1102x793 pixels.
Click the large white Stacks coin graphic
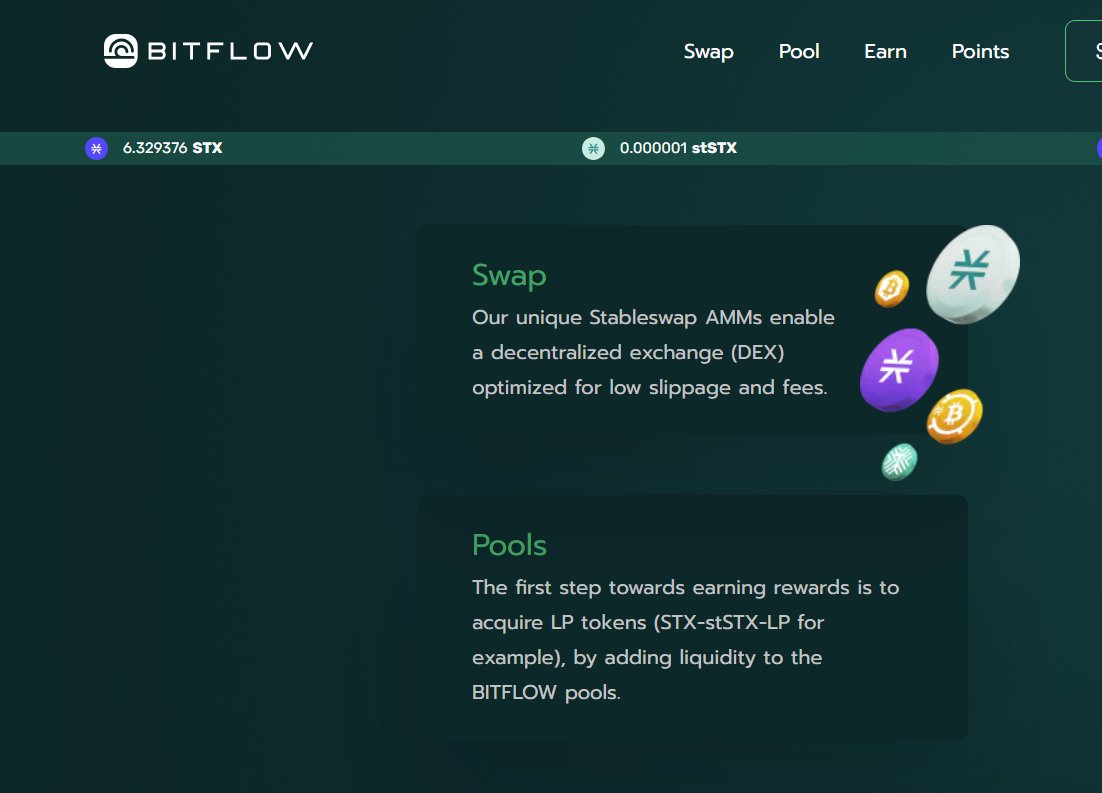click(973, 274)
